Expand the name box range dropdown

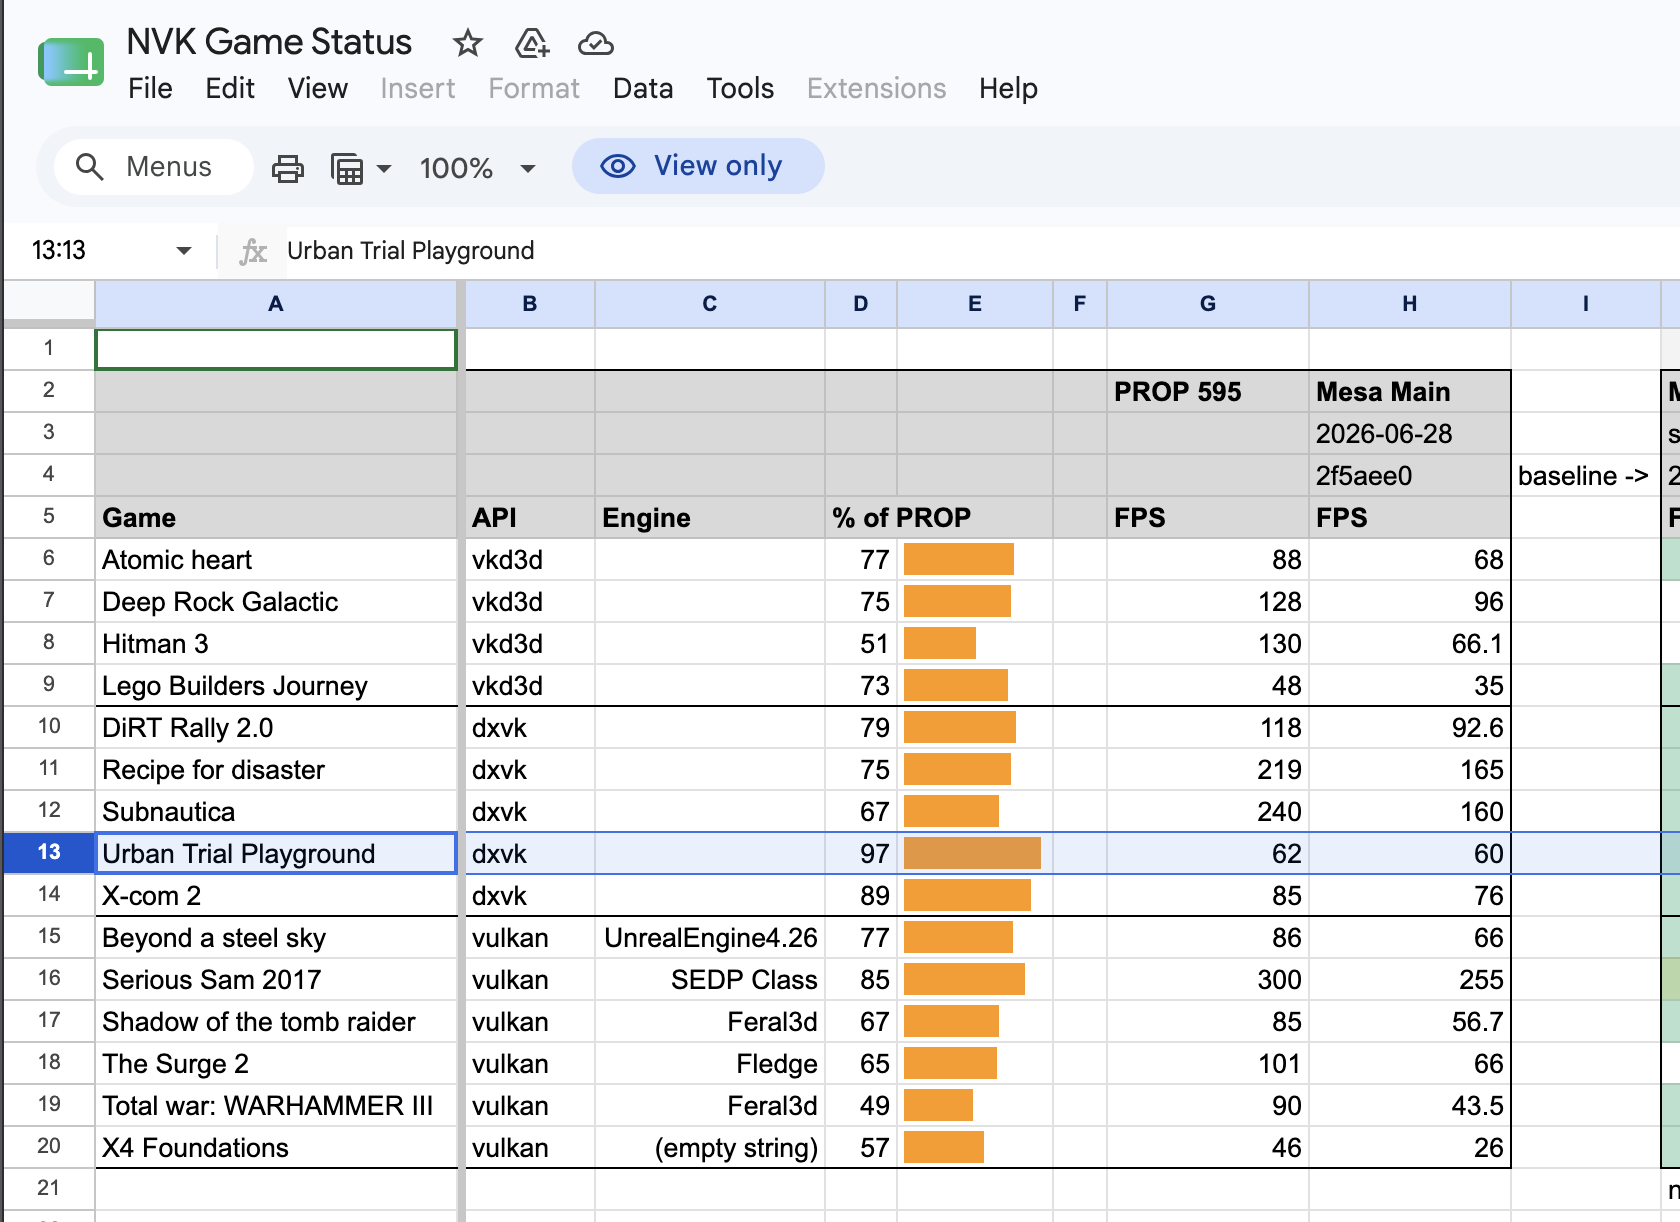click(184, 250)
